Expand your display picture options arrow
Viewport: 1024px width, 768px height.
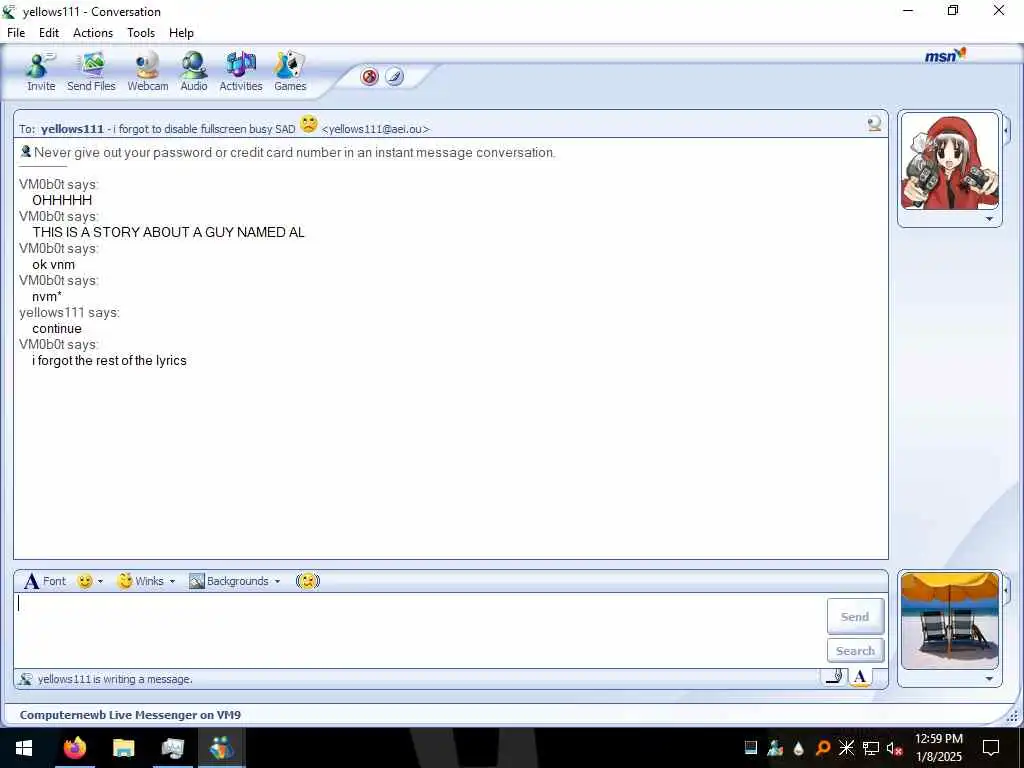[989, 679]
